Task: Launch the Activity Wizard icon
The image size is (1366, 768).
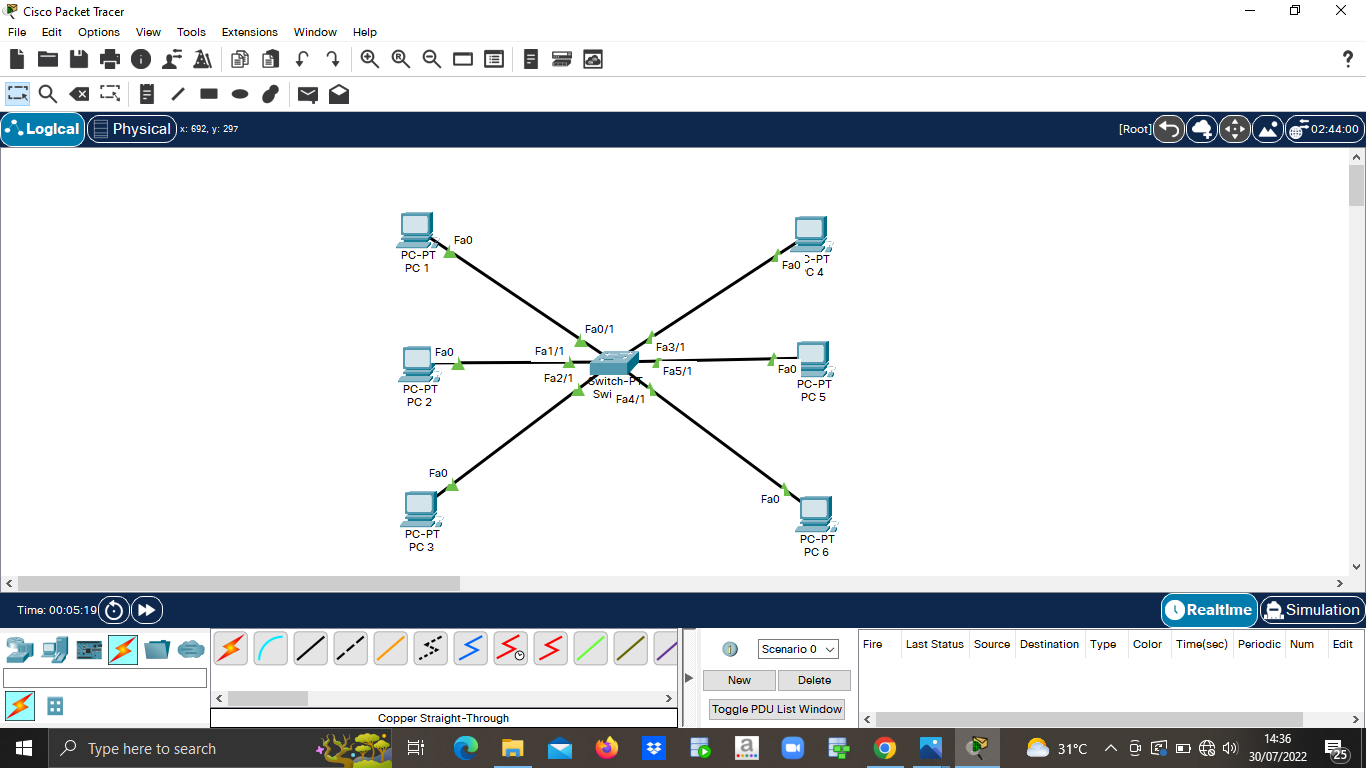Action: pos(202,60)
